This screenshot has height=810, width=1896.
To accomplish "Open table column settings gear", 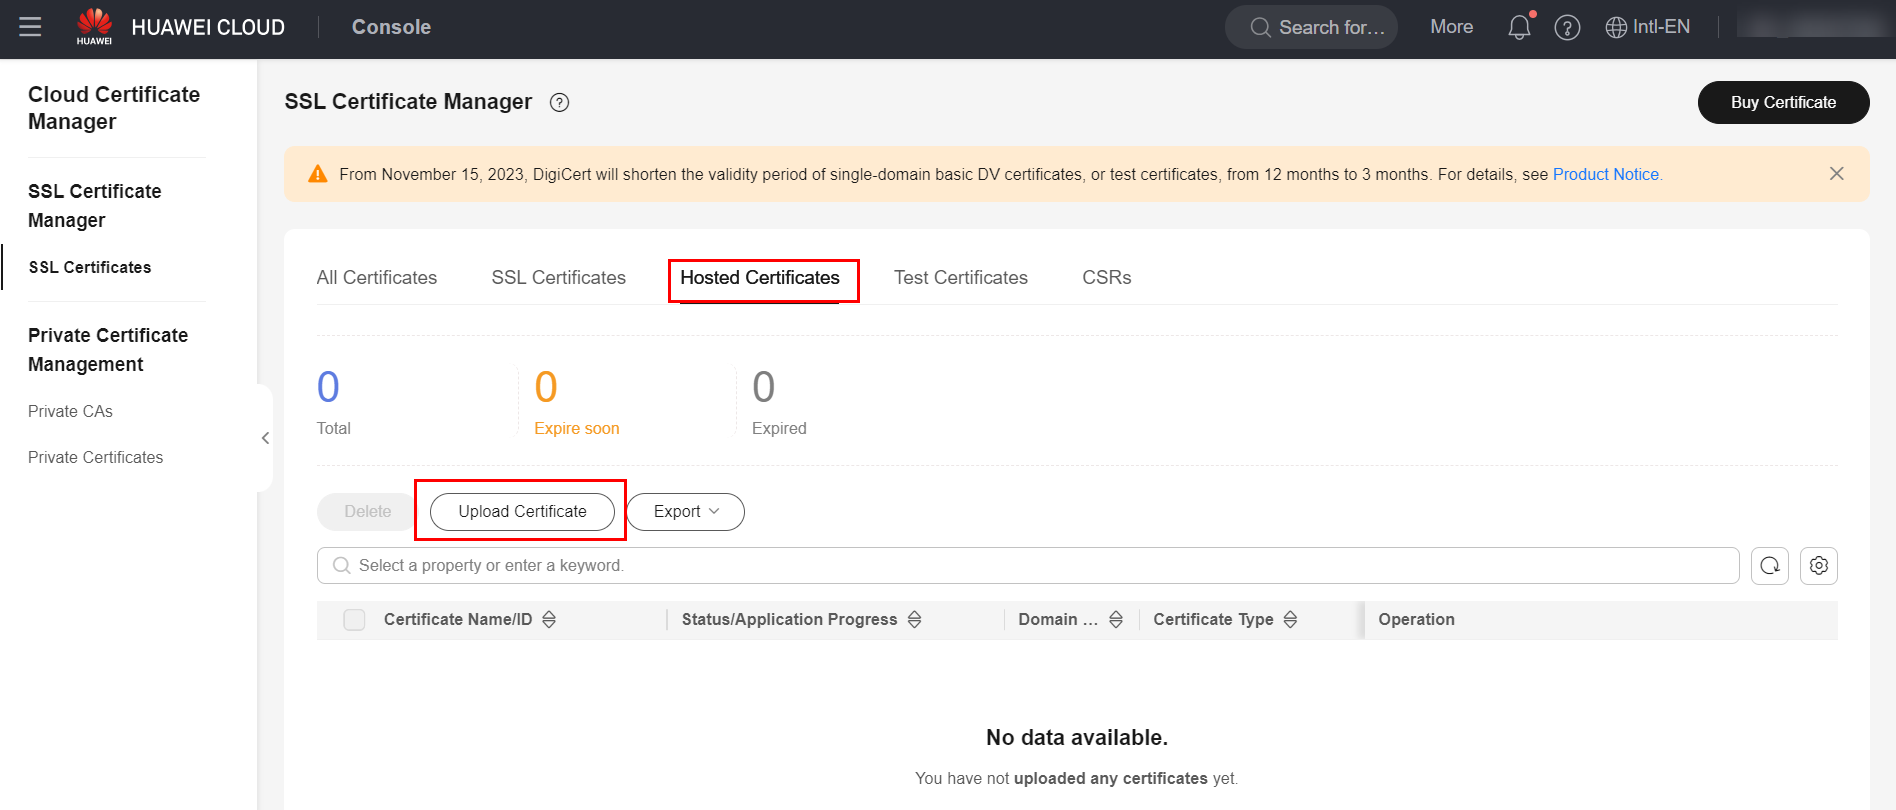I will click(x=1818, y=566).
